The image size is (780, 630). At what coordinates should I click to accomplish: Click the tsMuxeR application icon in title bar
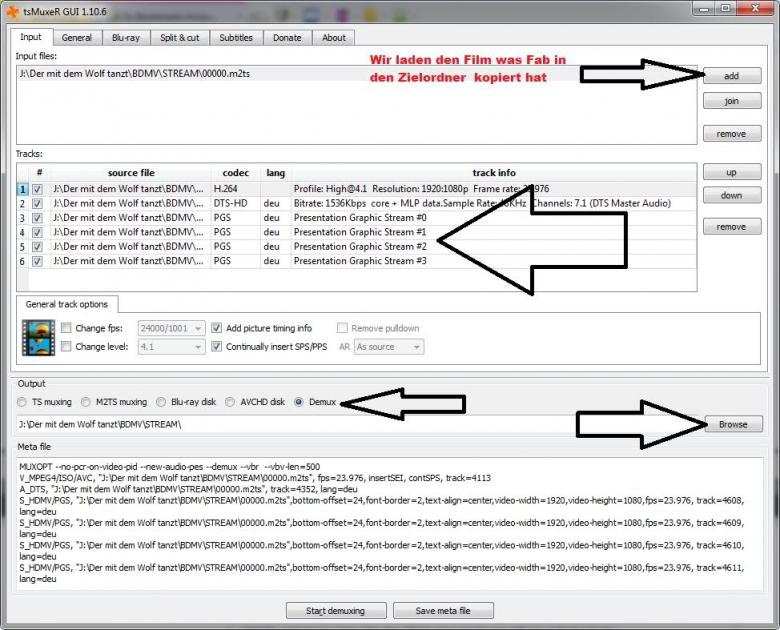(x=12, y=10)
